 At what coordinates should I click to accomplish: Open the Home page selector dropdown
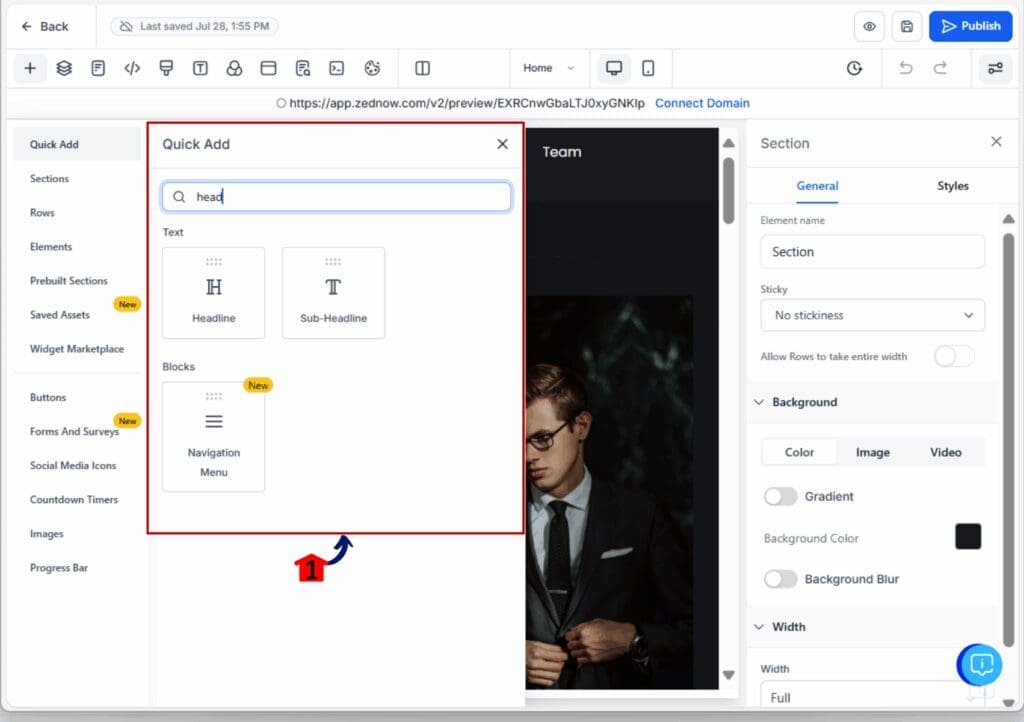pos(549,68)
